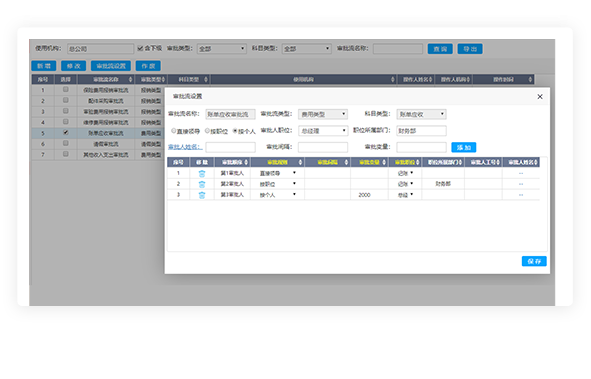The height and width of the screenshot is (379, 591).
Task: Open 审批职位 dropdown in 第1审批人 row
Action: (406, 173)
